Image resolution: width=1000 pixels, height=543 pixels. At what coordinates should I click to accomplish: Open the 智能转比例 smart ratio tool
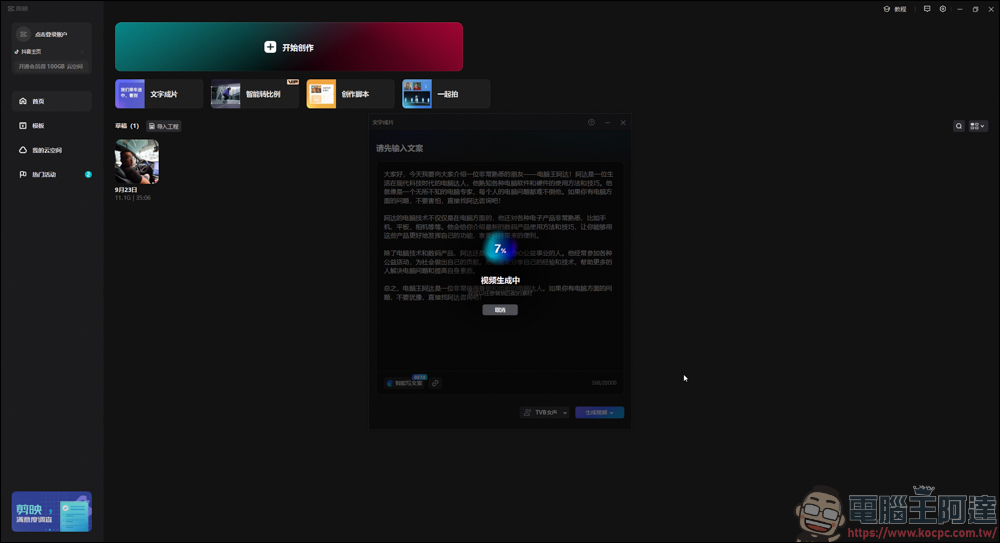[x=255, y=94]
